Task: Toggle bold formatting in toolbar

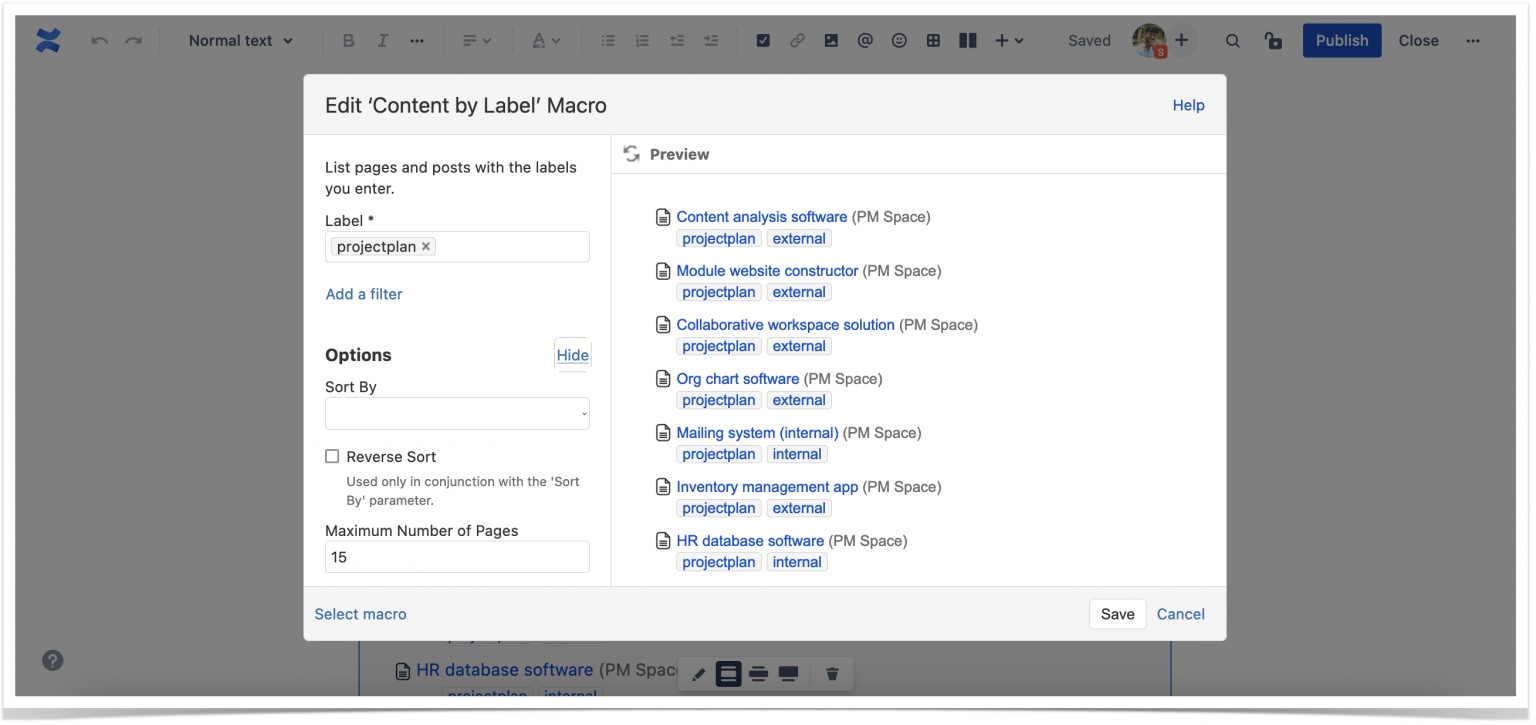Action: coord(348,41)
